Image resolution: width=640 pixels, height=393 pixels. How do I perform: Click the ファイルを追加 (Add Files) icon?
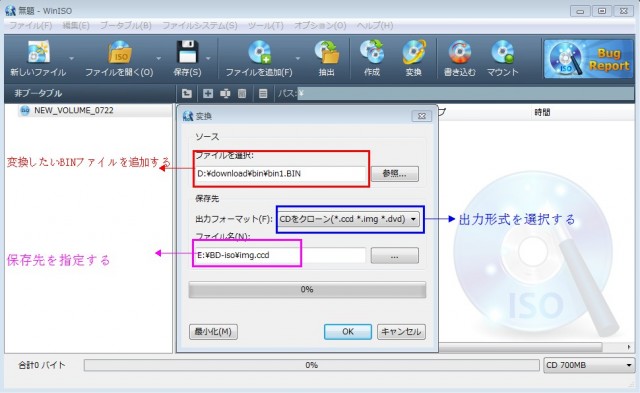pos(259,52)
